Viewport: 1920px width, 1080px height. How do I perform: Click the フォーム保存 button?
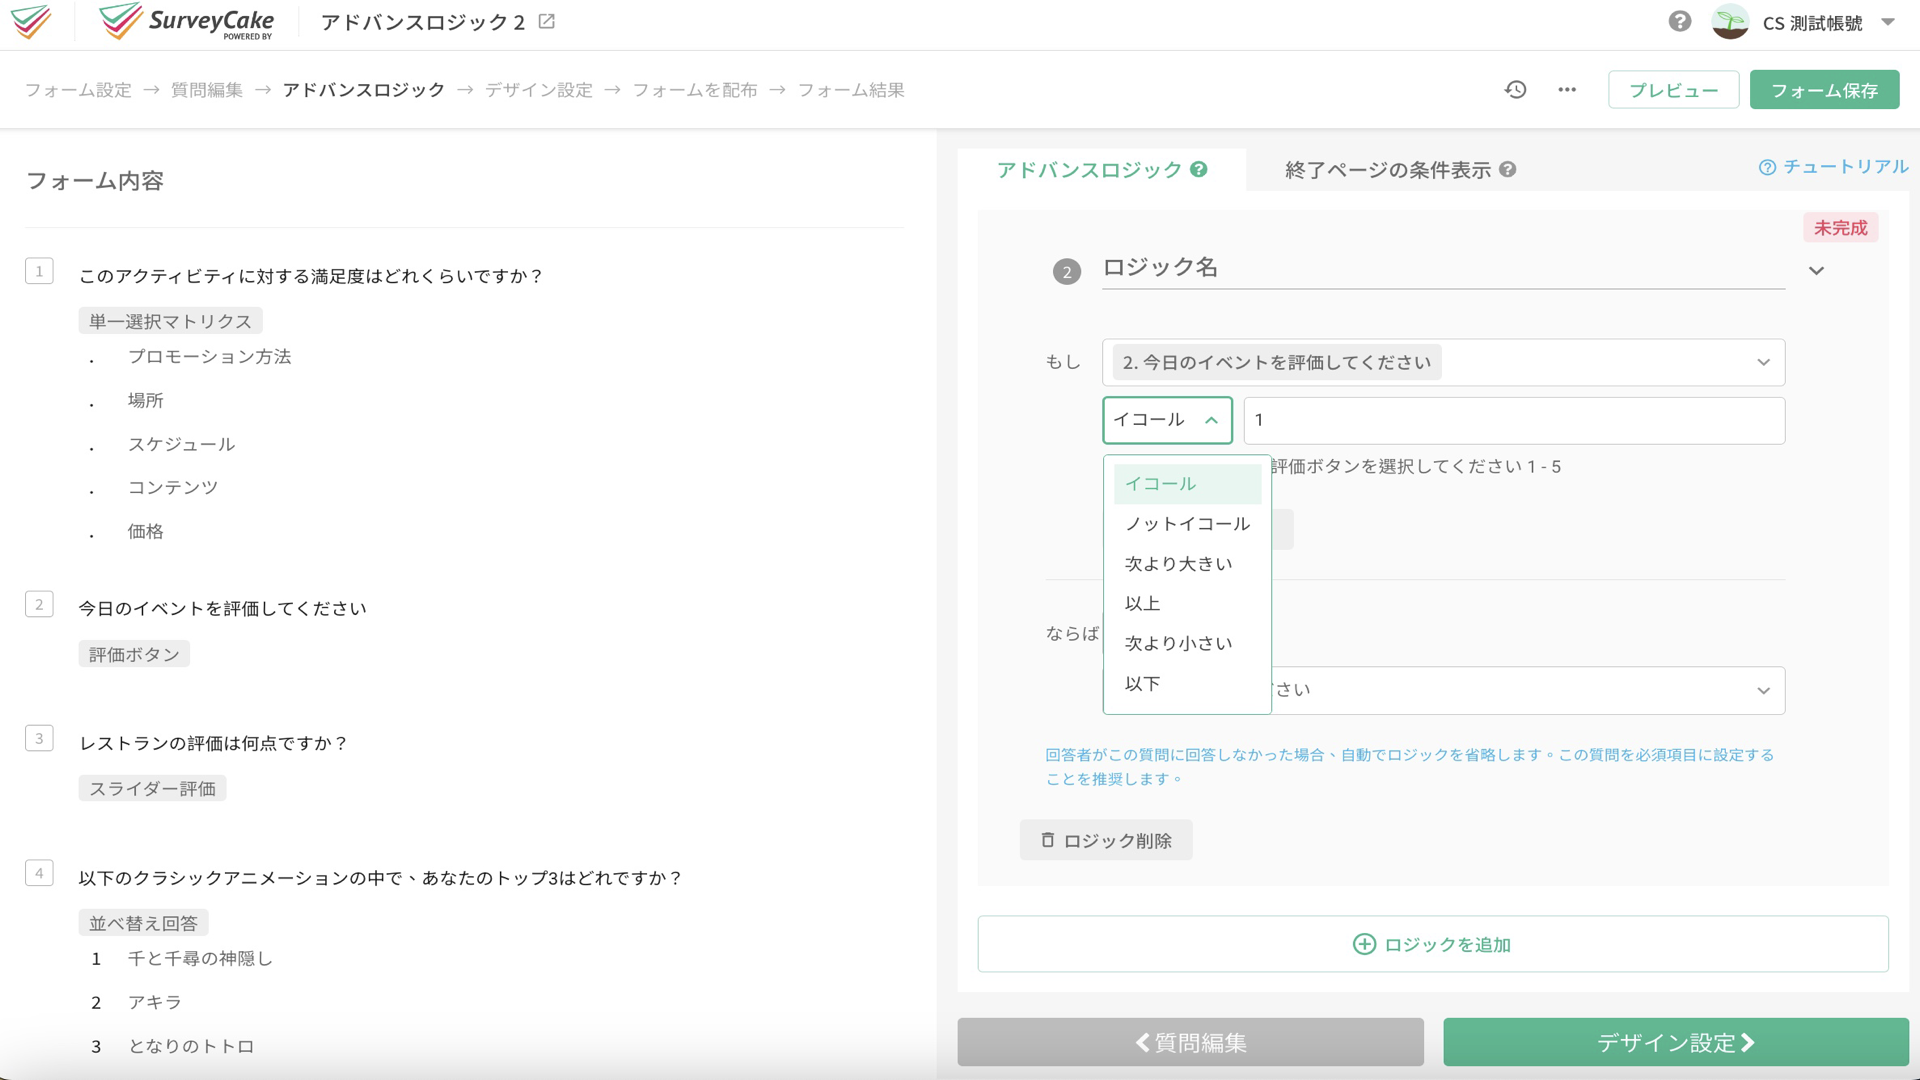point(1823,90)
